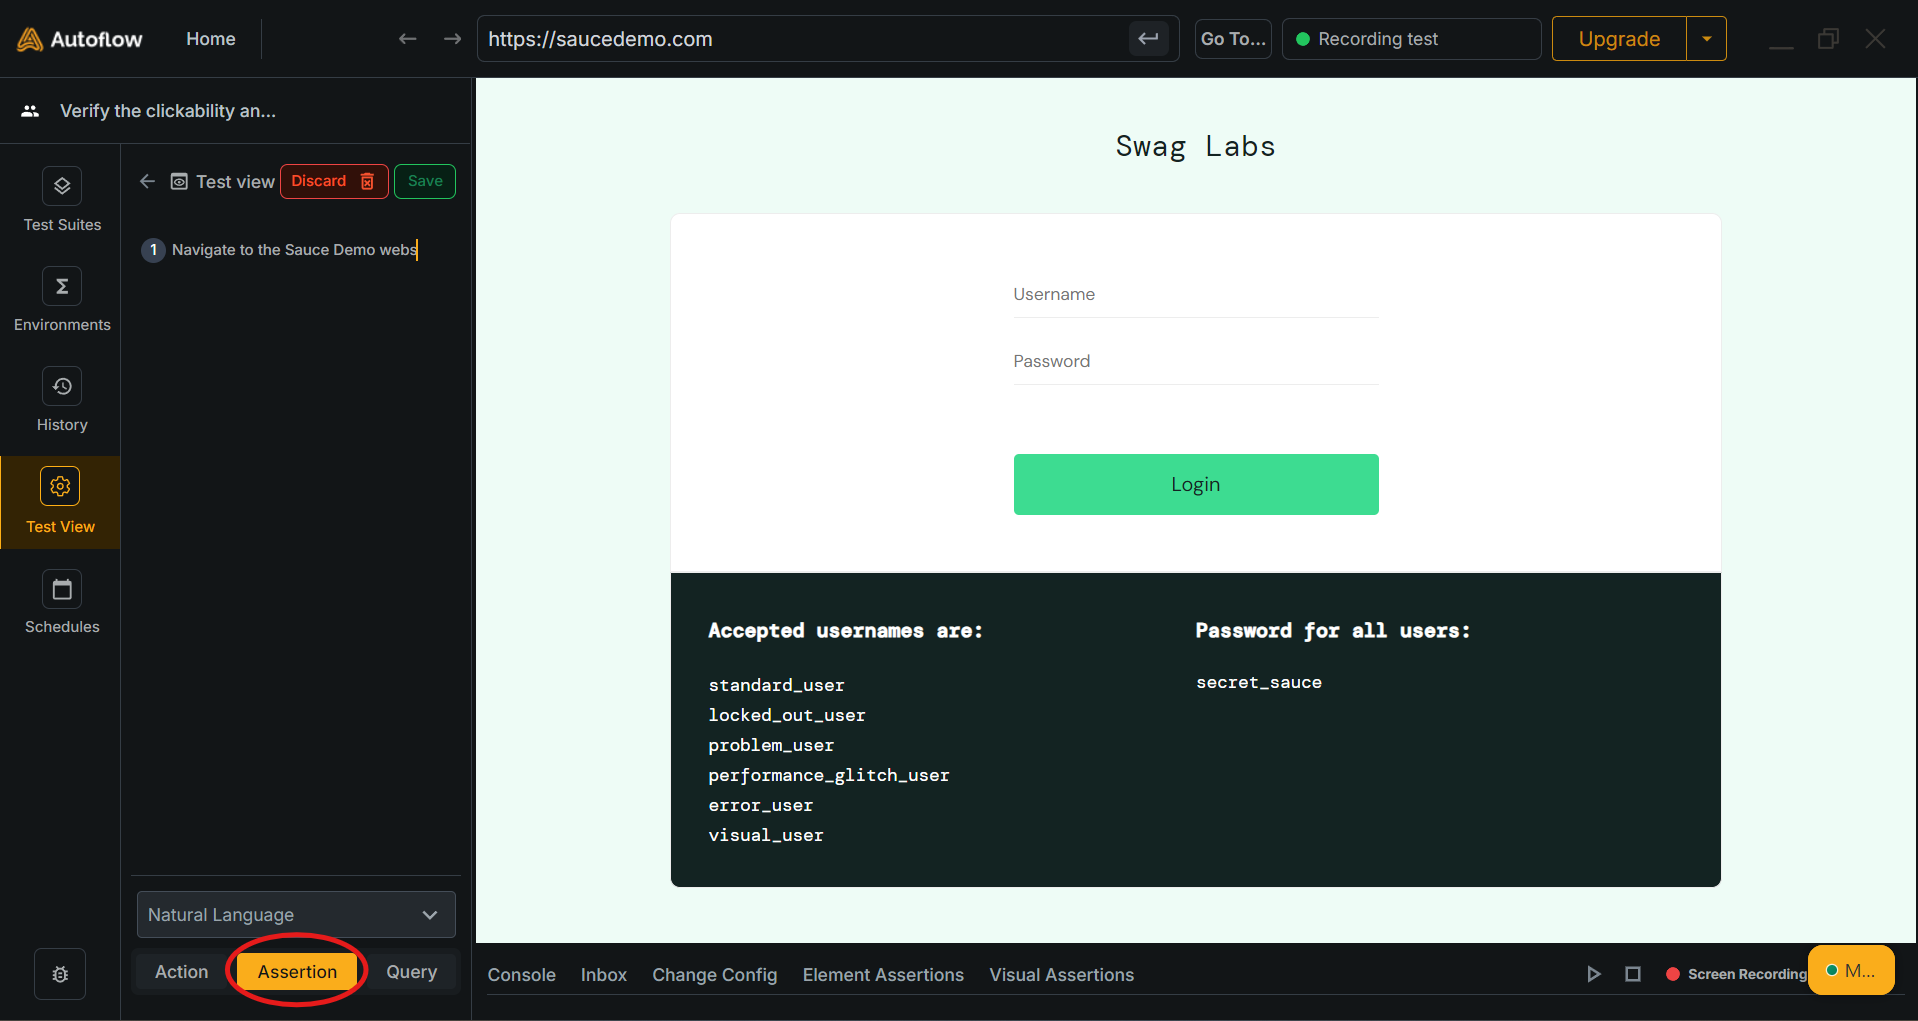Select the Test View sidebar icon

(x=60, y=486)
